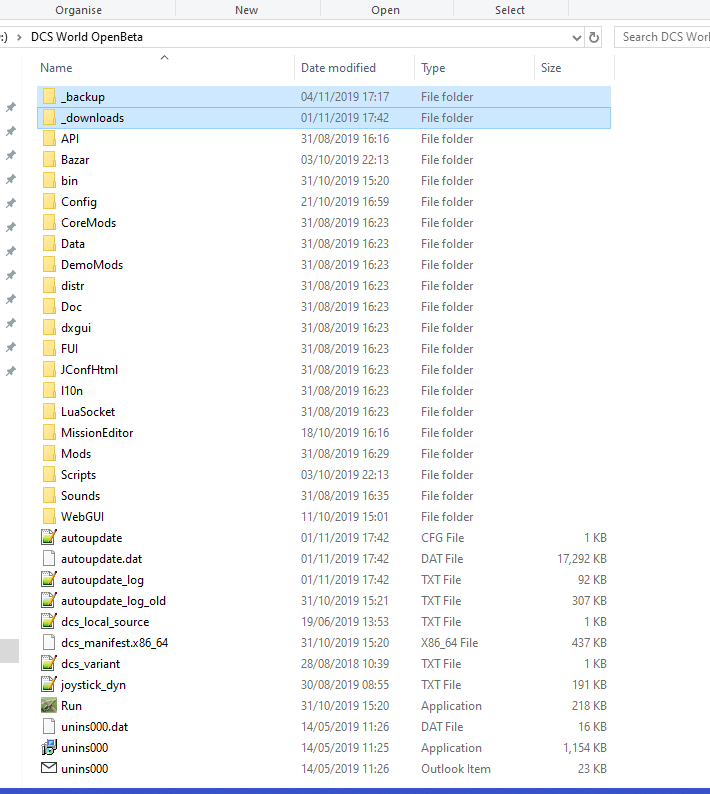710x794 pixels.
Task: Click the Doc folder icon
Action: [49, 307]
